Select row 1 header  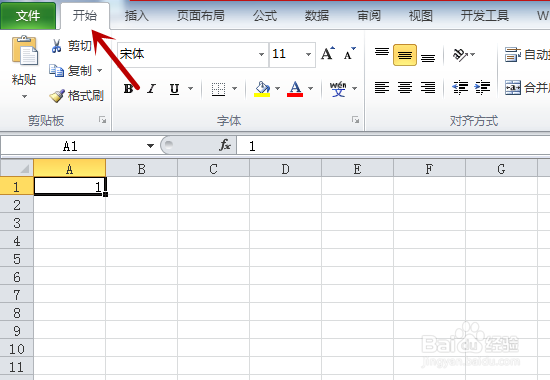(16, 186)
